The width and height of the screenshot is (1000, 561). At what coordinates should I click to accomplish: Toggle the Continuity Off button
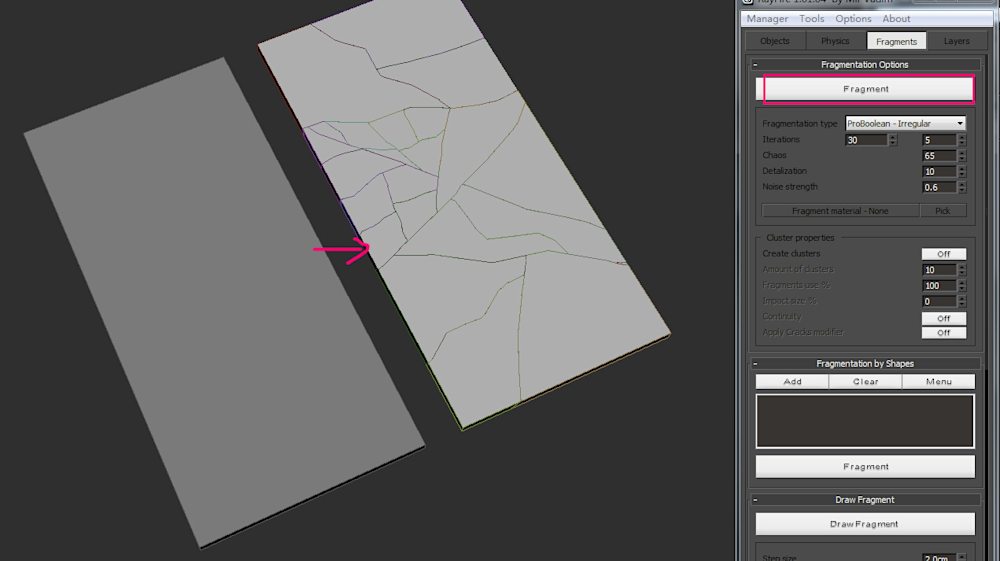[x=944, y=318]
